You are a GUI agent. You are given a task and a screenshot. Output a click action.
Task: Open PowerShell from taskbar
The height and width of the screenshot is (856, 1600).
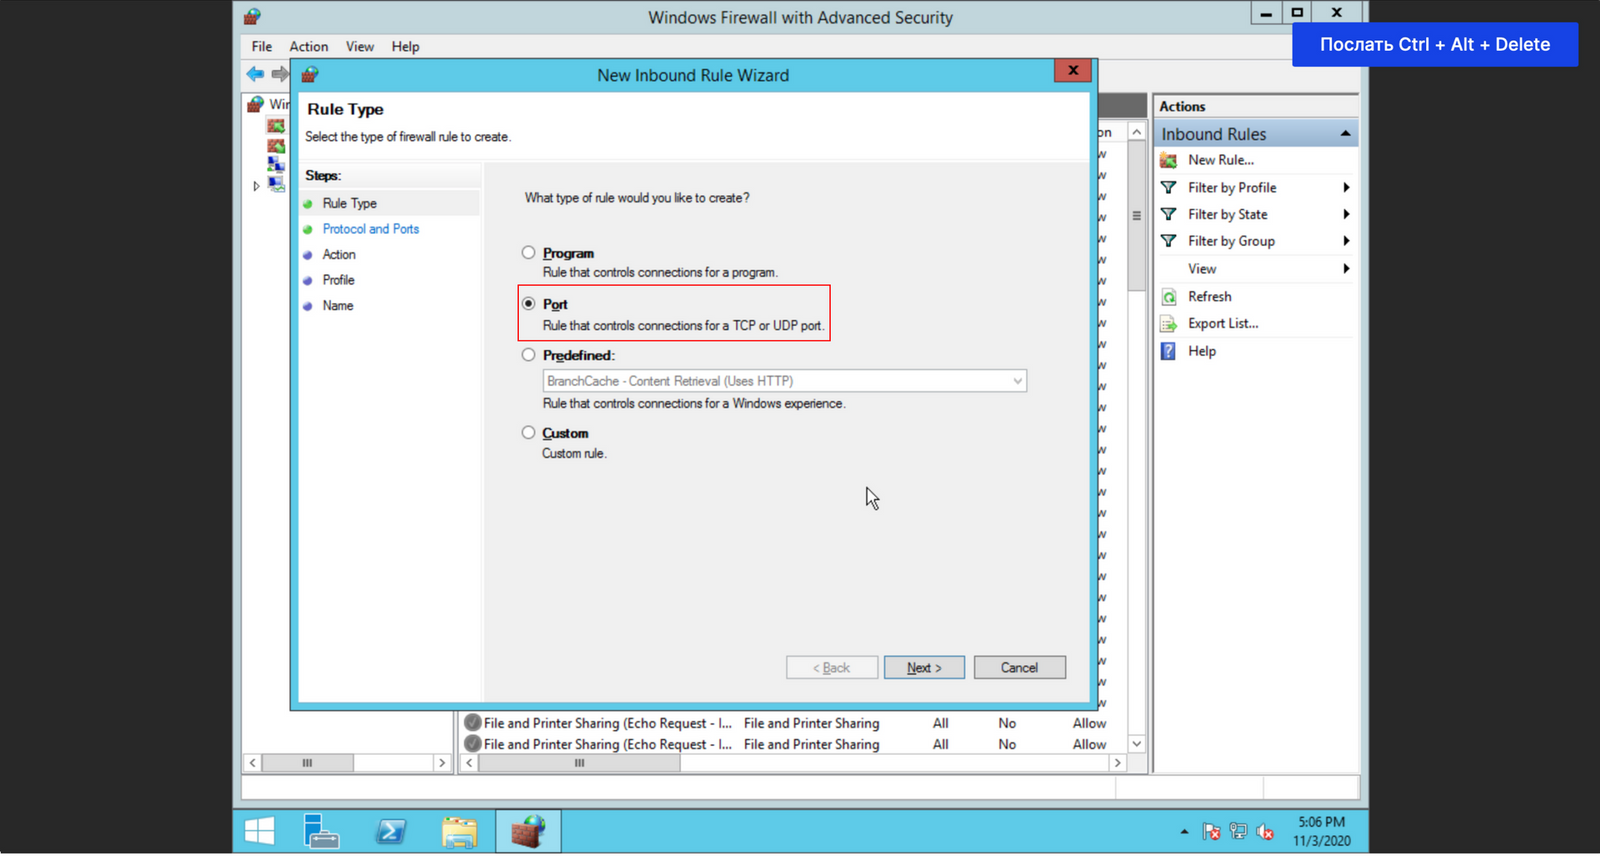pos(391,831)
